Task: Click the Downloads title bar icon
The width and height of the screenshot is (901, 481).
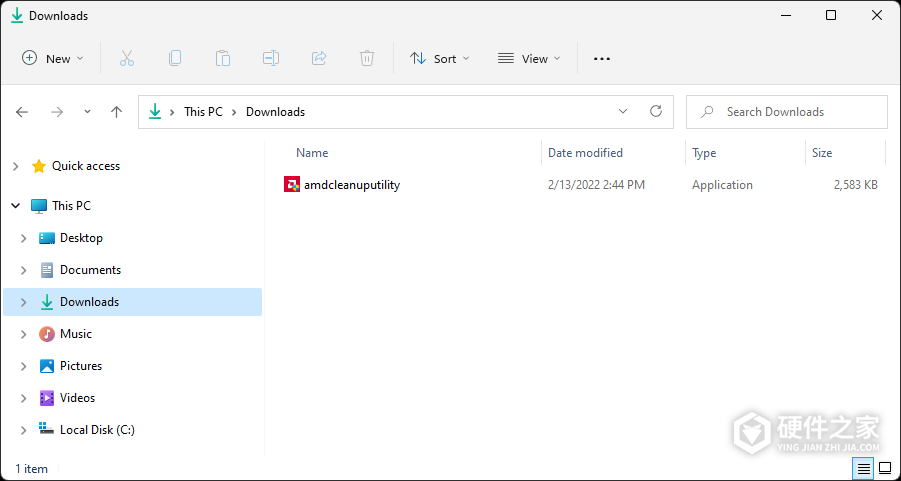Action: click(x=17, y=16)
